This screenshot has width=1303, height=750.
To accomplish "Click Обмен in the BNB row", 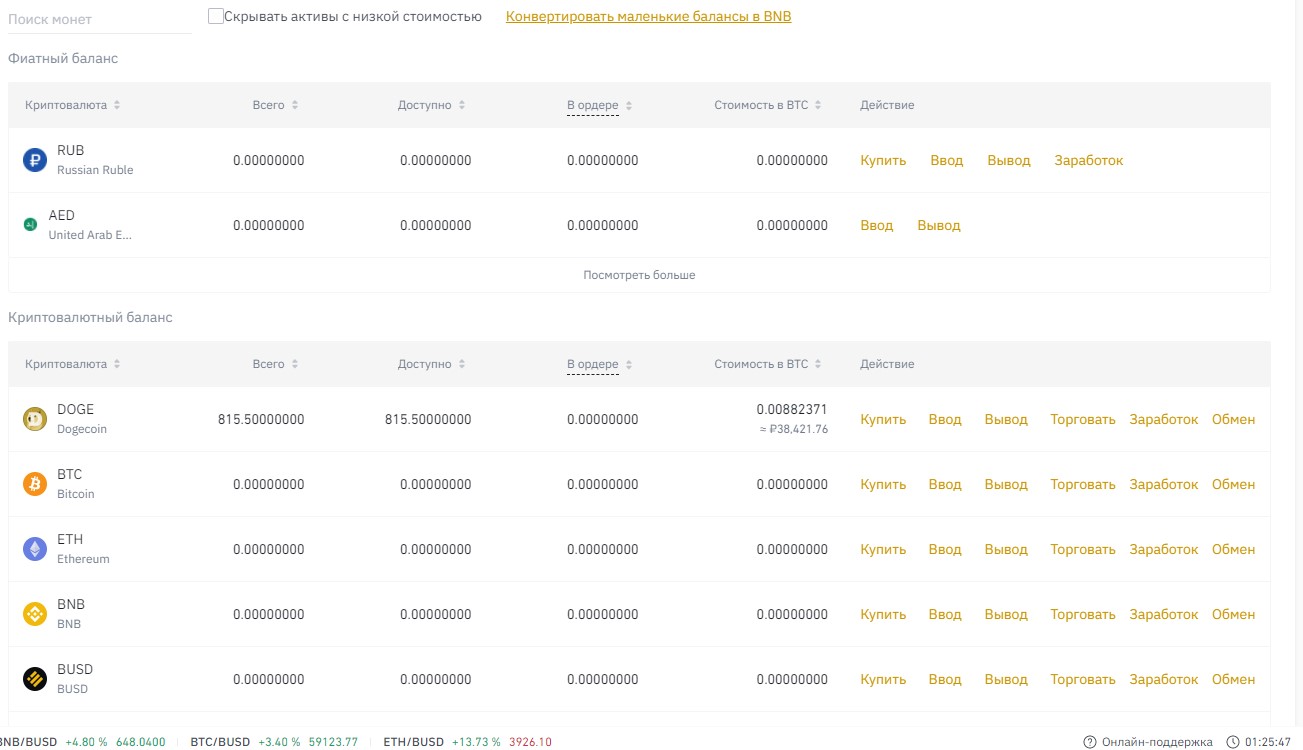I will (1233, 614).
